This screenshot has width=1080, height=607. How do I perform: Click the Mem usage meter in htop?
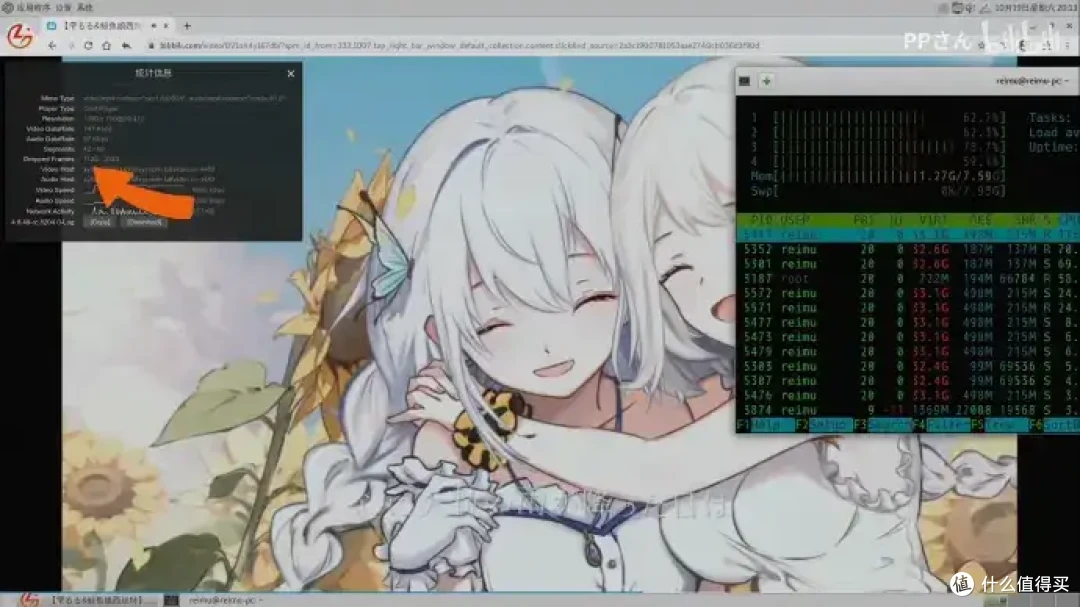pyautogui.click(x=878, y=176)
